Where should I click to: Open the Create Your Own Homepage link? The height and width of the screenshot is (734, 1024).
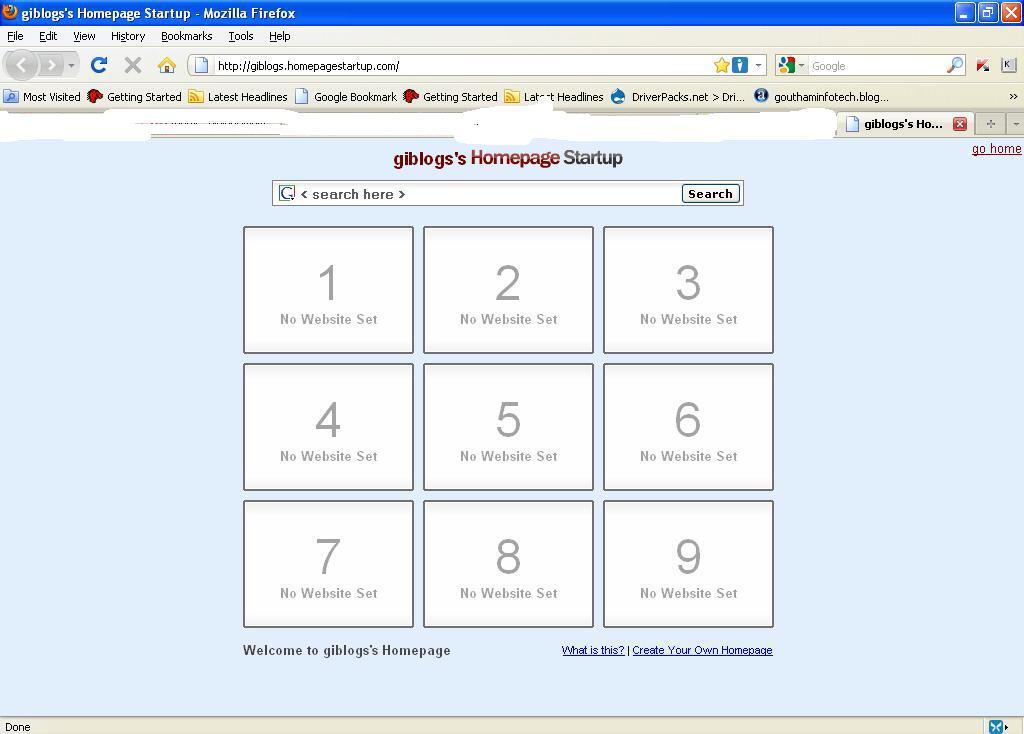(702, 650)
